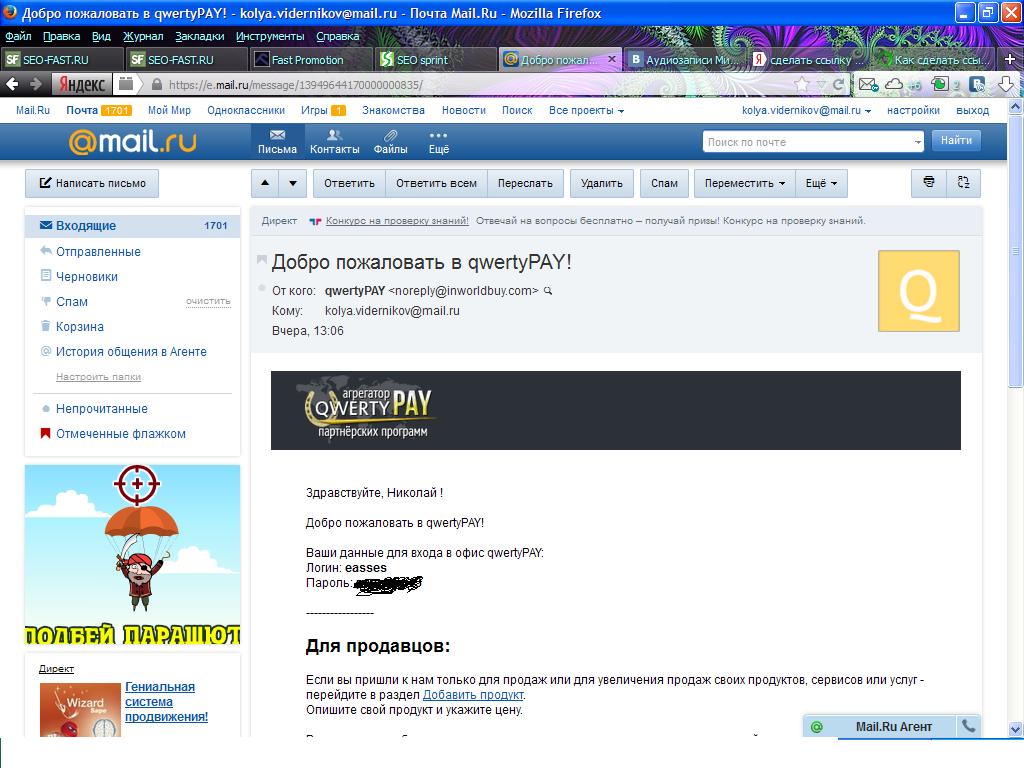This screenshot has height=768, width=1024.
Task: Expand the Переместить dropdown
Action: click(744, 184)
